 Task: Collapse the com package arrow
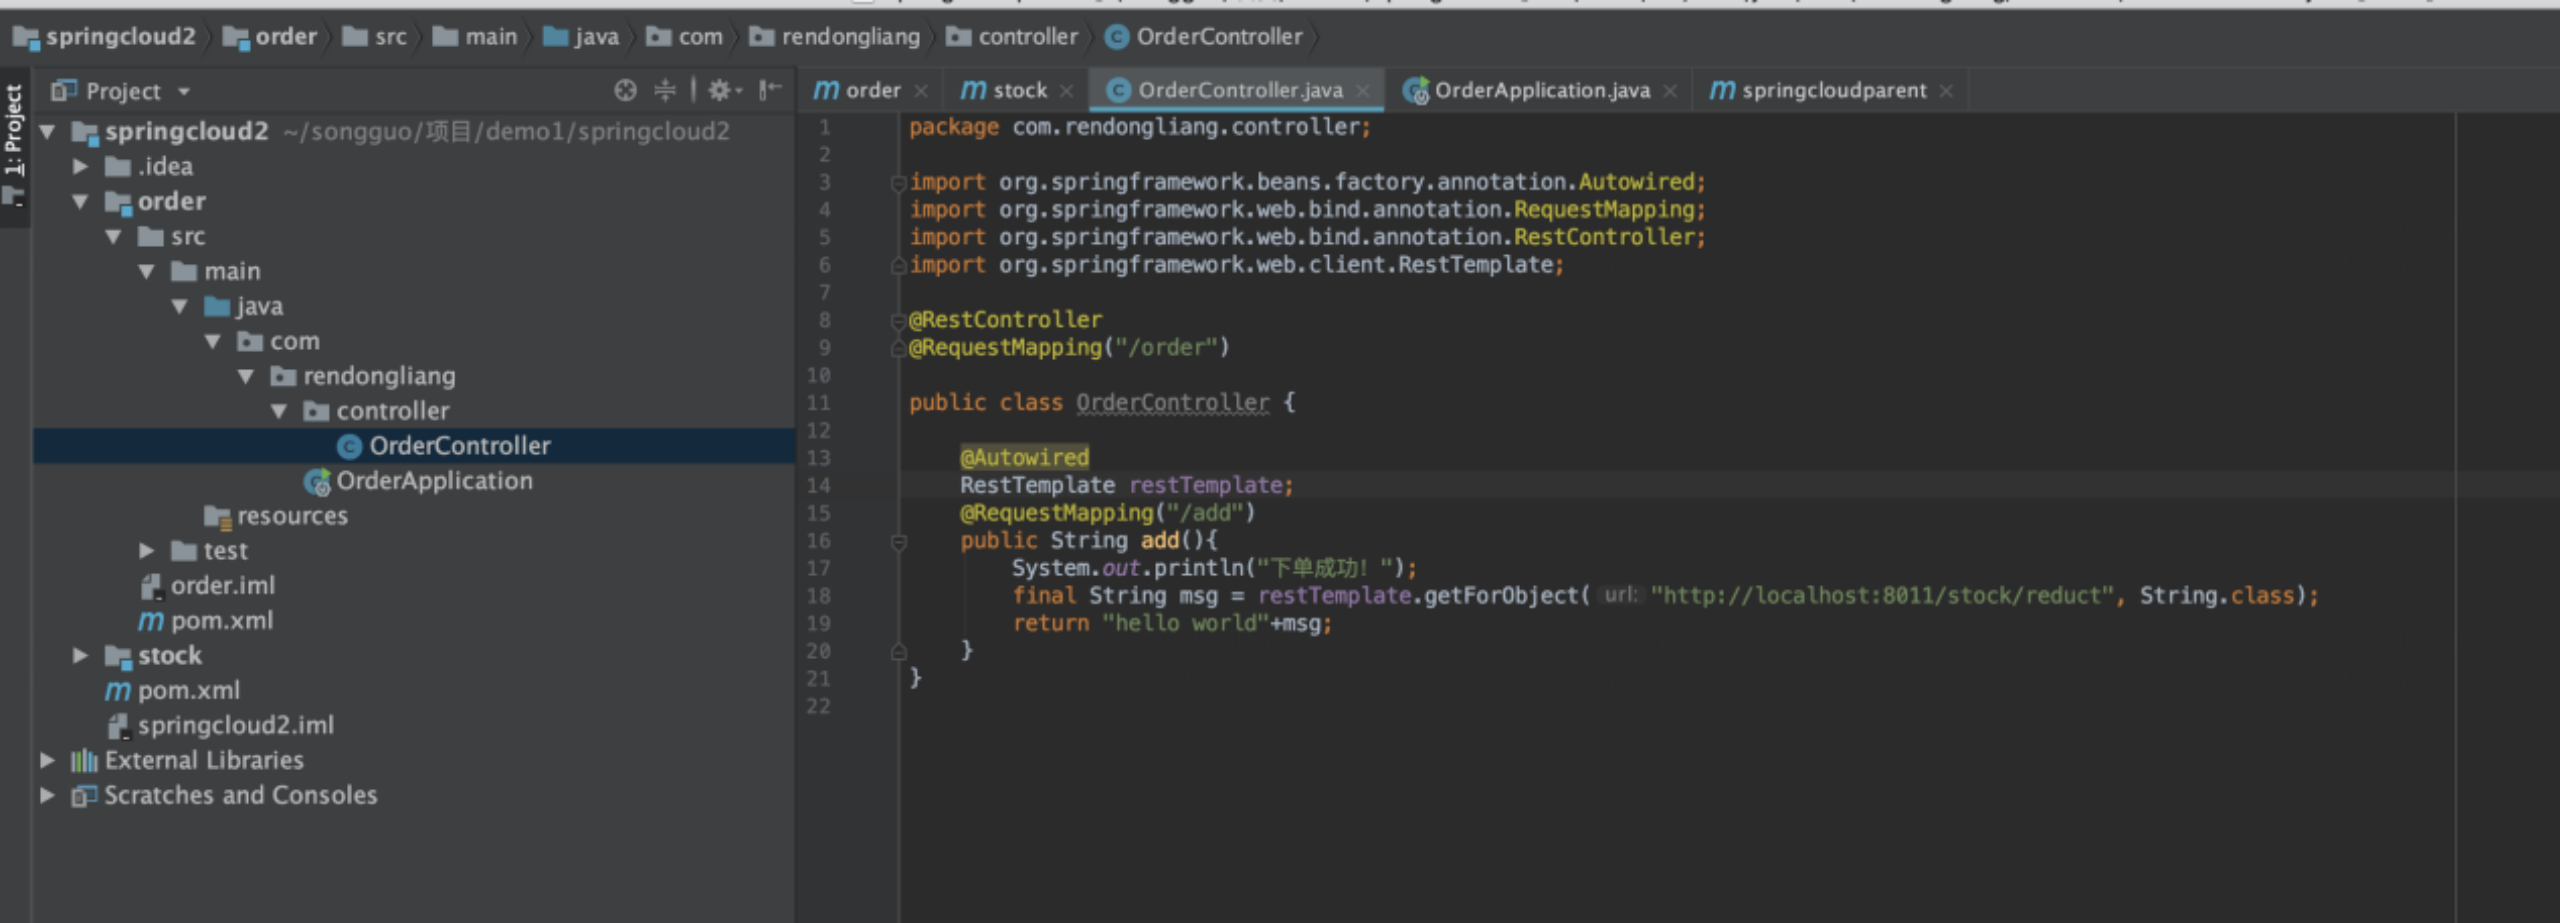213,341
